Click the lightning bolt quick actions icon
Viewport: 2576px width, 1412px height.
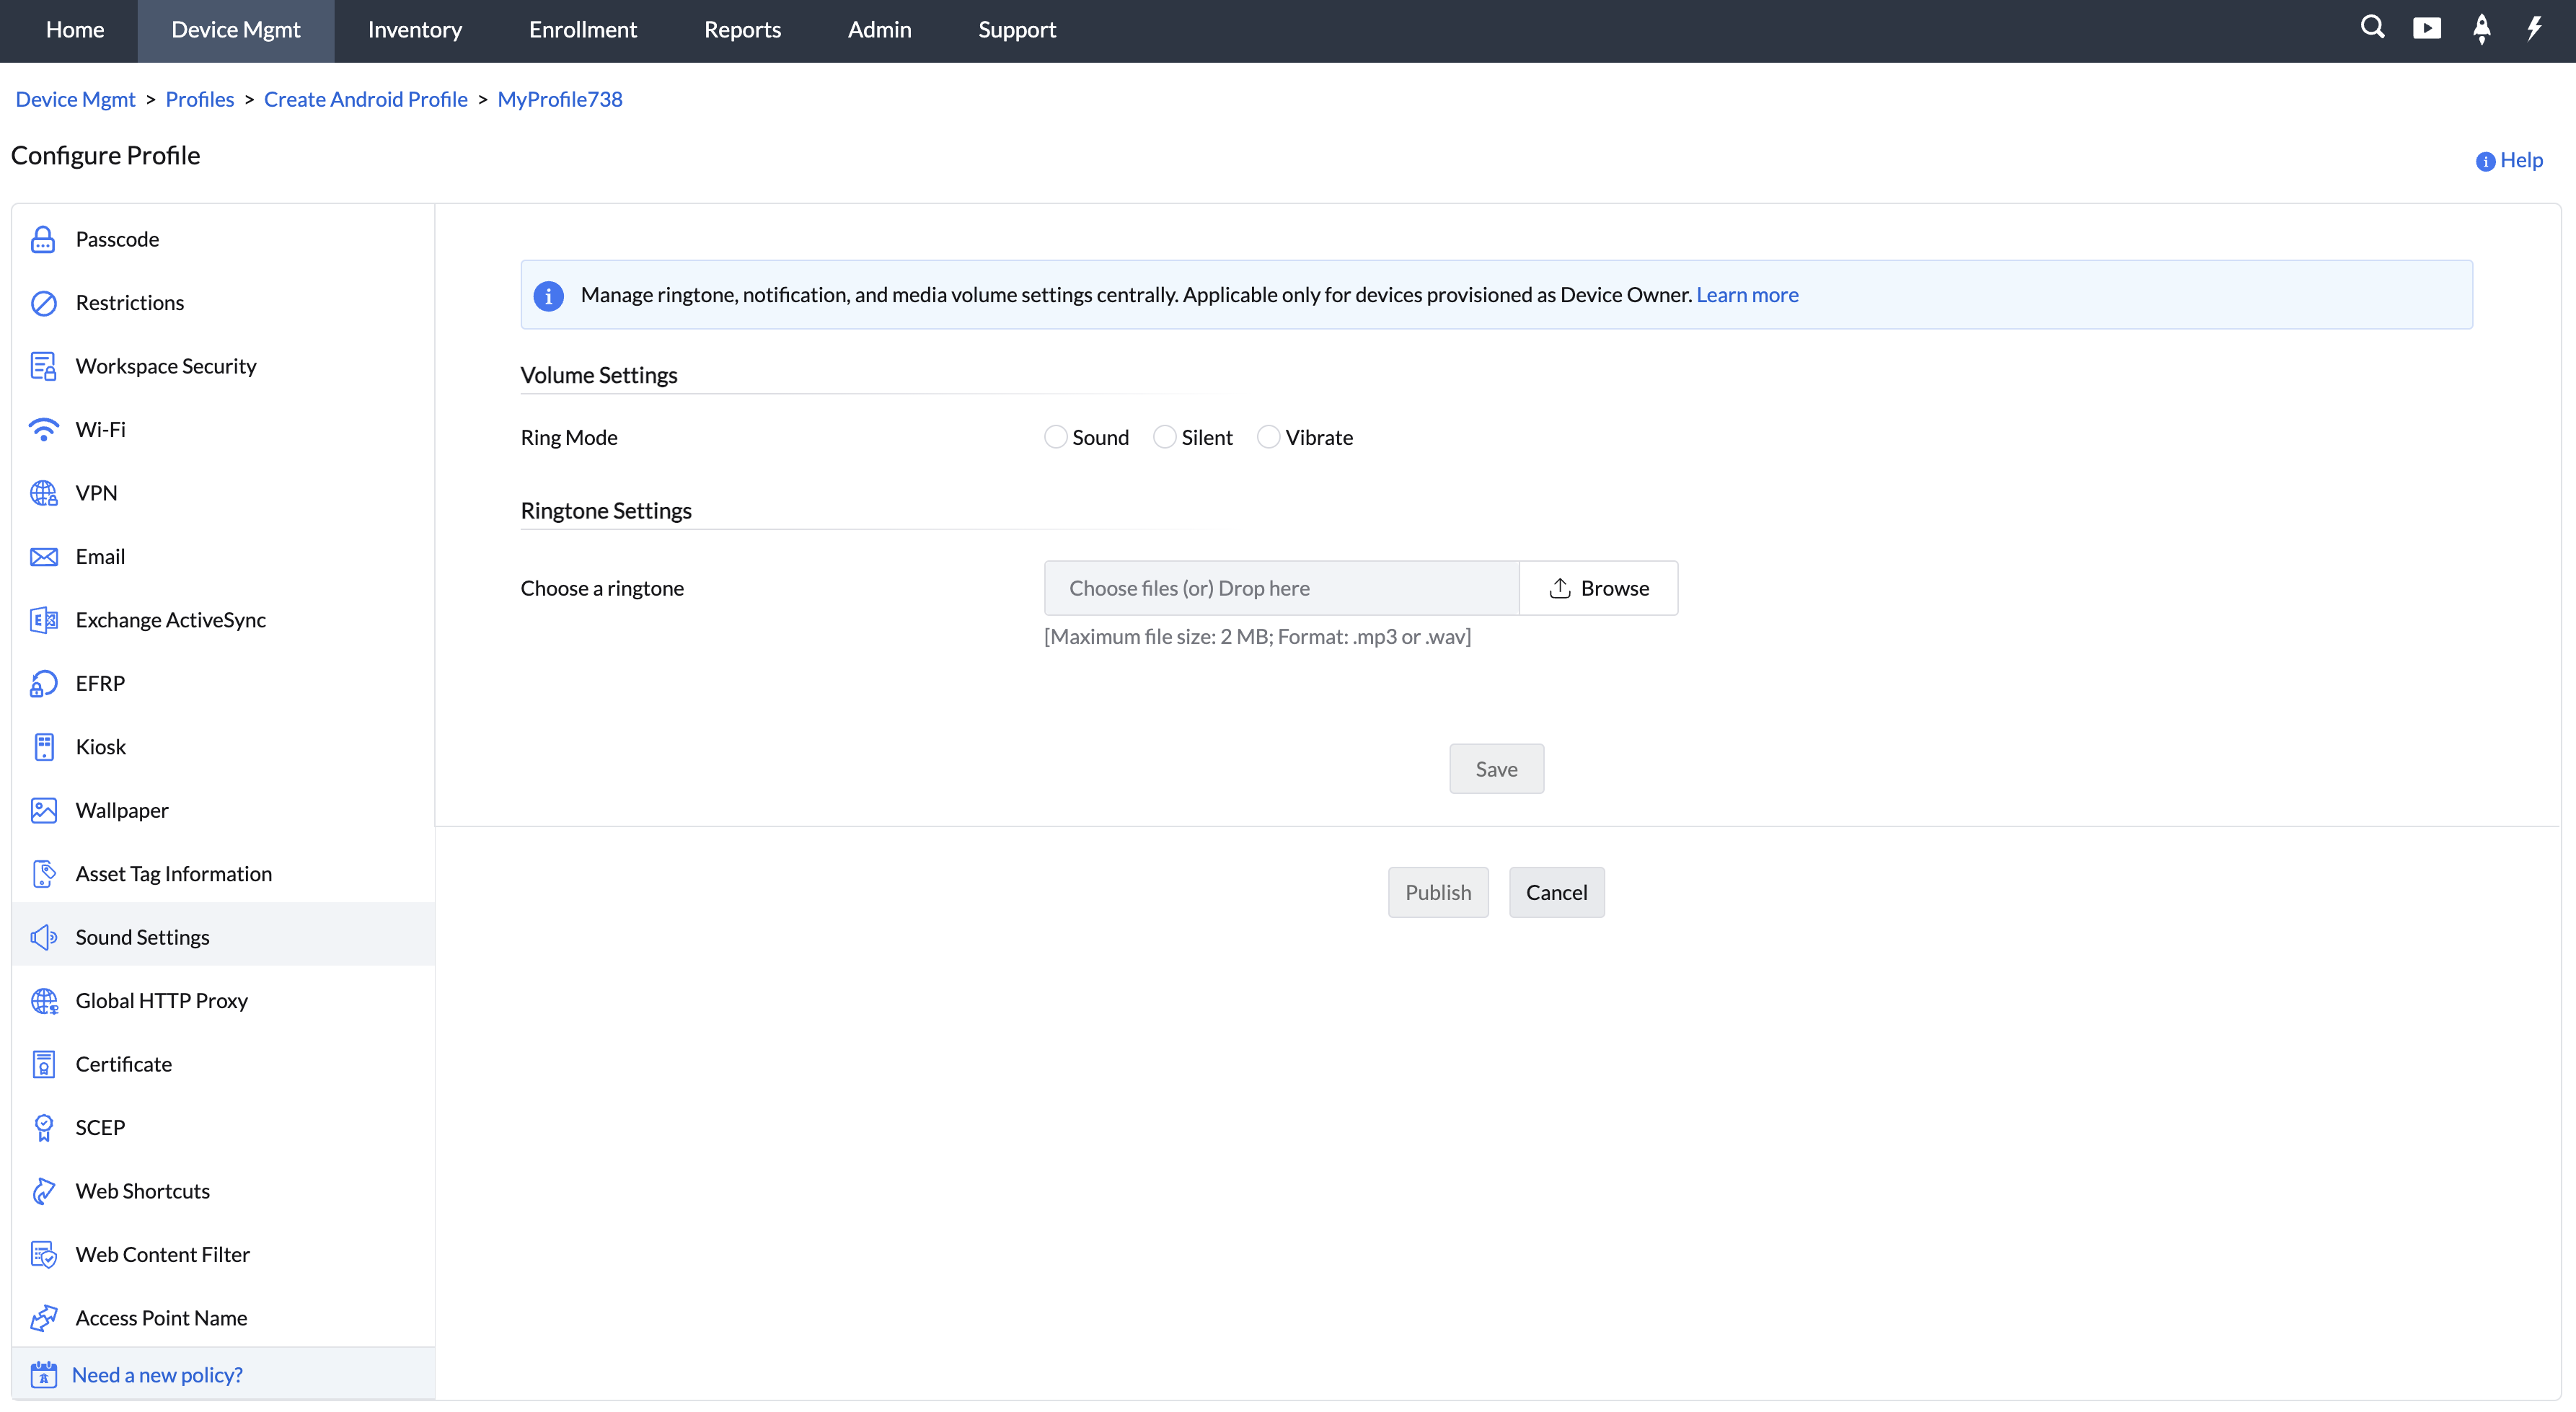coord(2534,28)
